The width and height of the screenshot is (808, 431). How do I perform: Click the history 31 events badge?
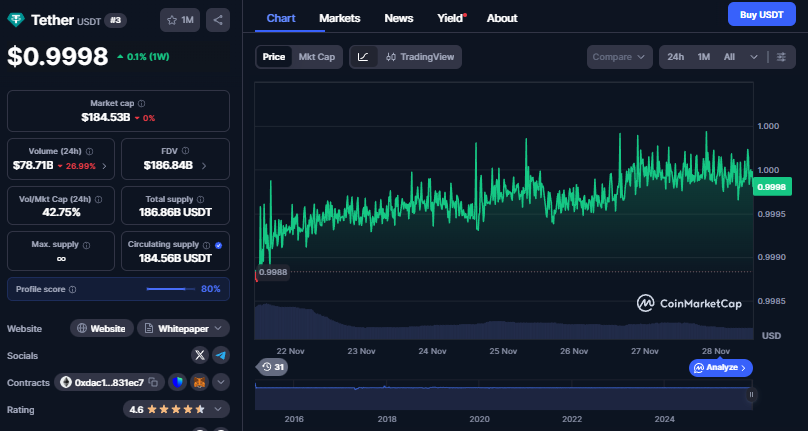[x=273, y=367]
